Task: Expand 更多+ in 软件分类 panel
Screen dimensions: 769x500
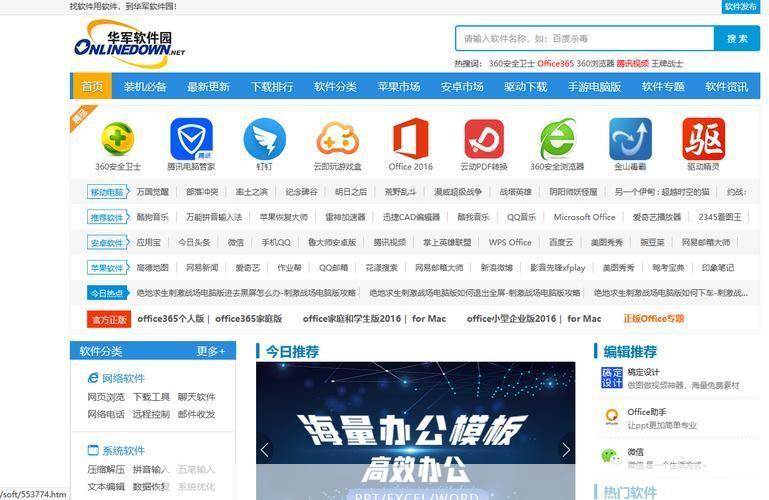Action: click(211, 351)
